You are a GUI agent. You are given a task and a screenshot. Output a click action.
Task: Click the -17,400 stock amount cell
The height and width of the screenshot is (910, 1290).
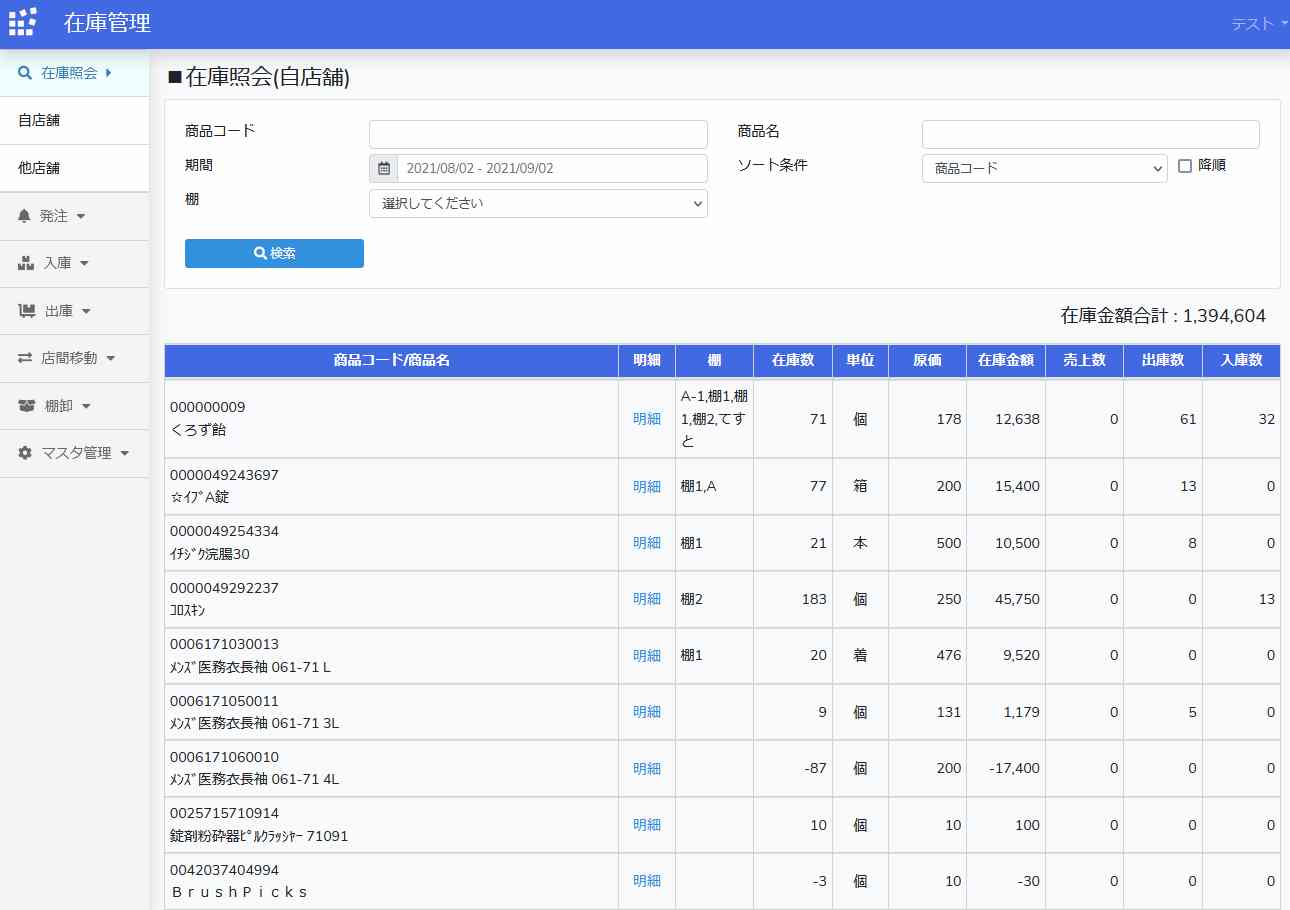point(1006,769)
